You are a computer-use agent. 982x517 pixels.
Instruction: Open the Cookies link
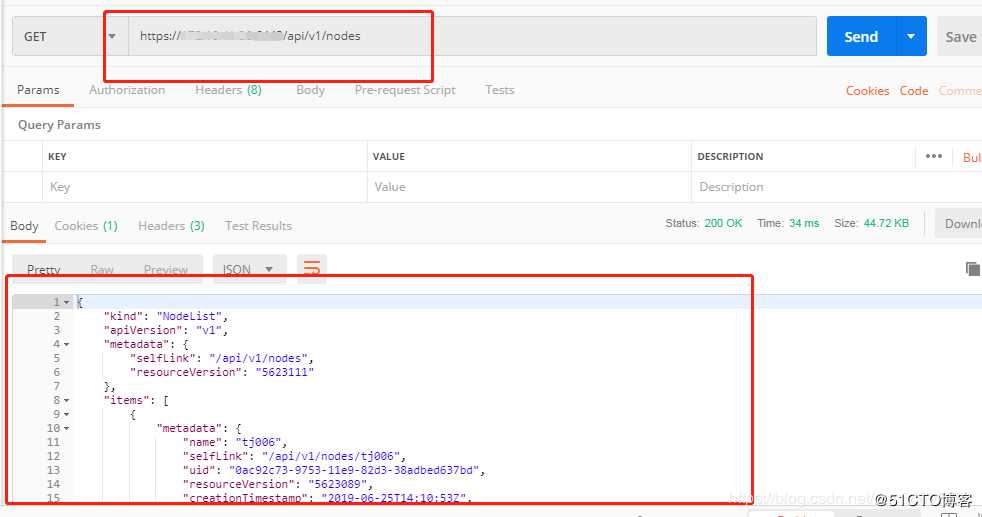point(867,91)
